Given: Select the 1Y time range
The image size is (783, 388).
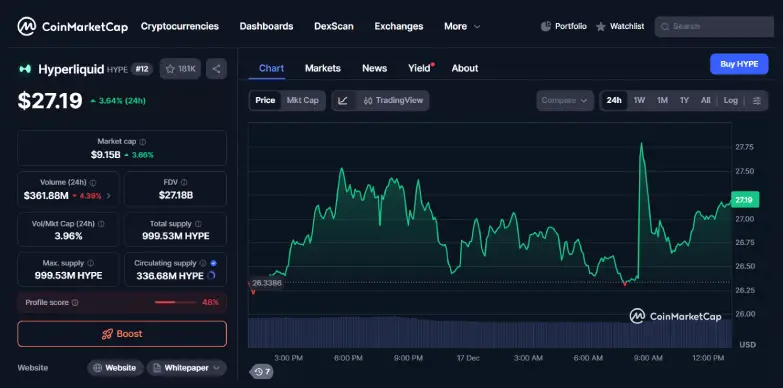Looking at the screenshot, I should click(684, 100).
